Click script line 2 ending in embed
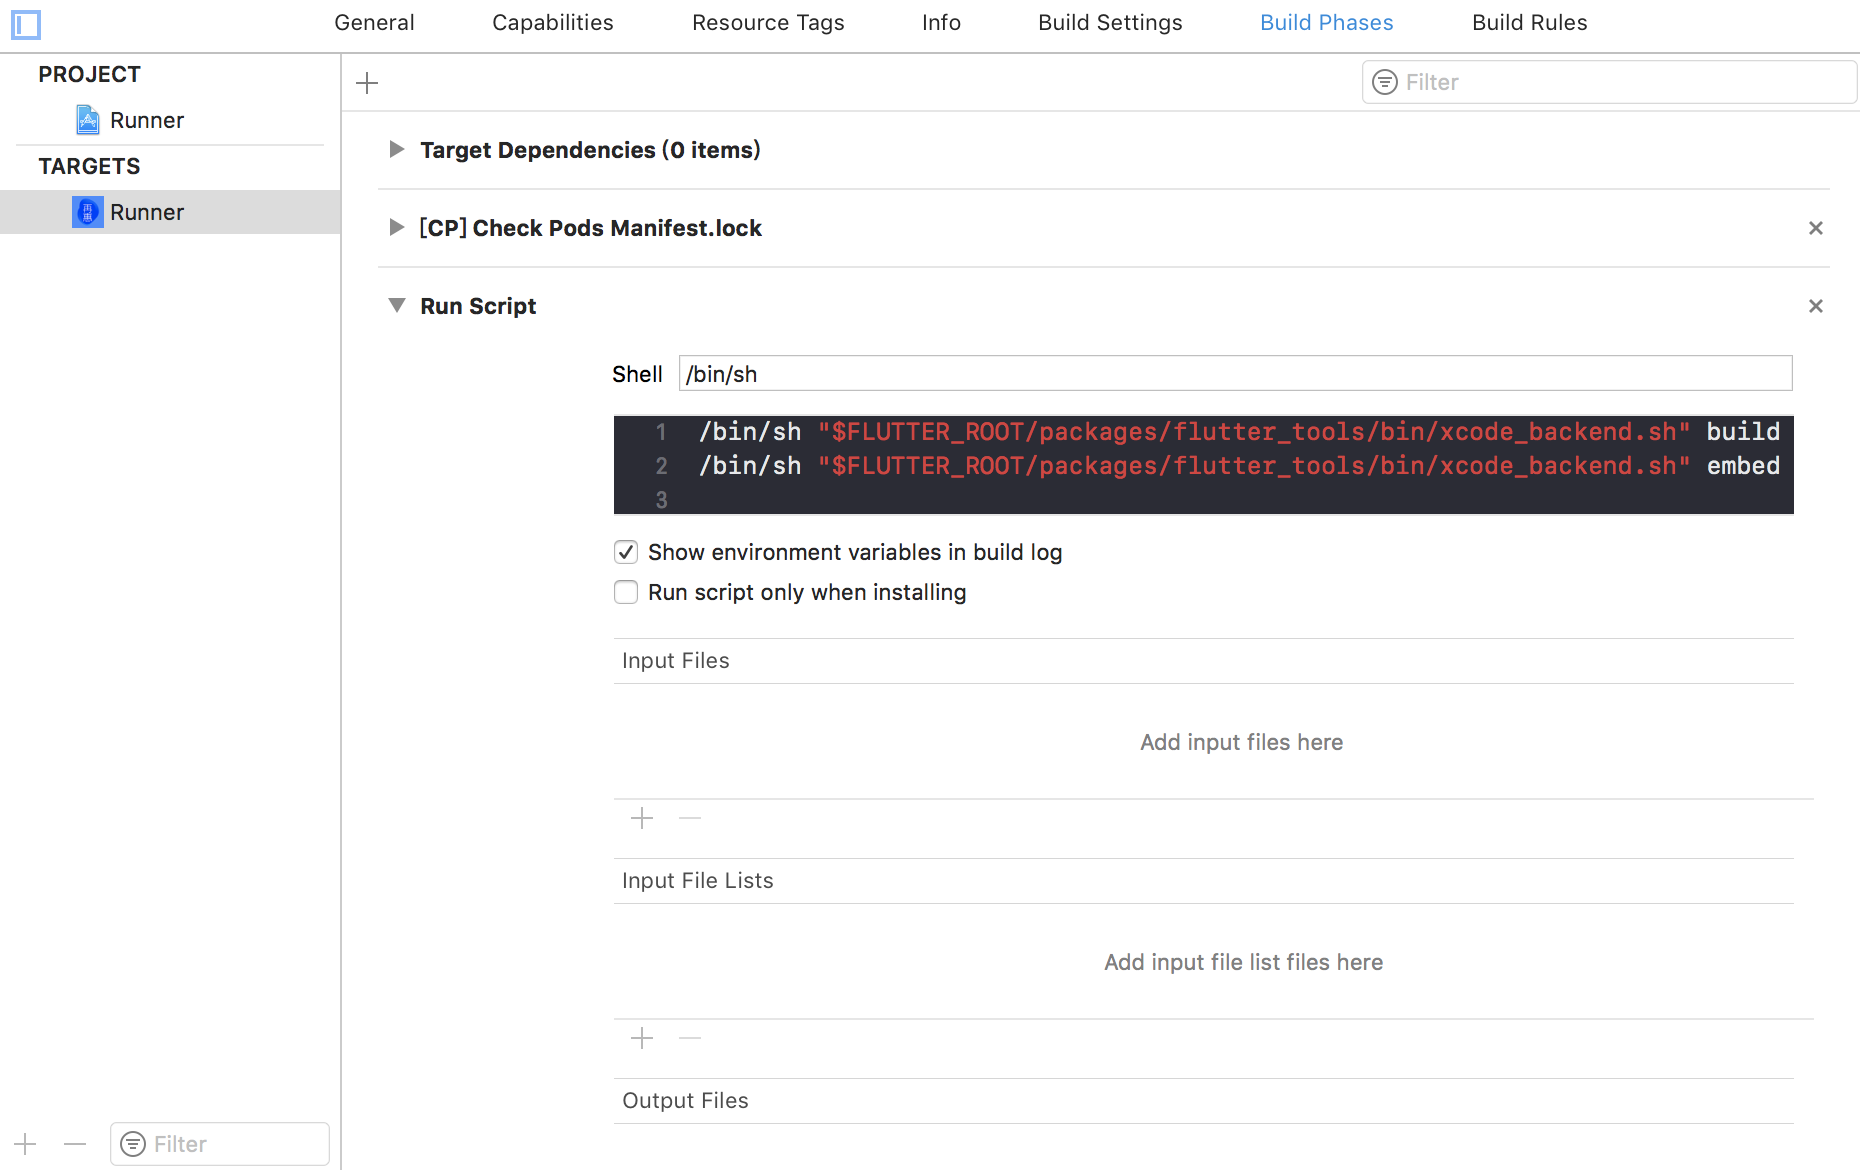Viewport: 1860px width, 1170px height. (1239, 466)
